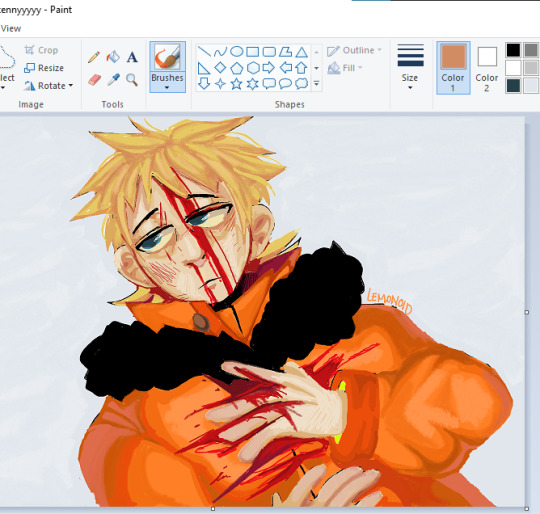540x514 pixels.
Task: Select the Diamond shape
Action: tap(220, 68)
